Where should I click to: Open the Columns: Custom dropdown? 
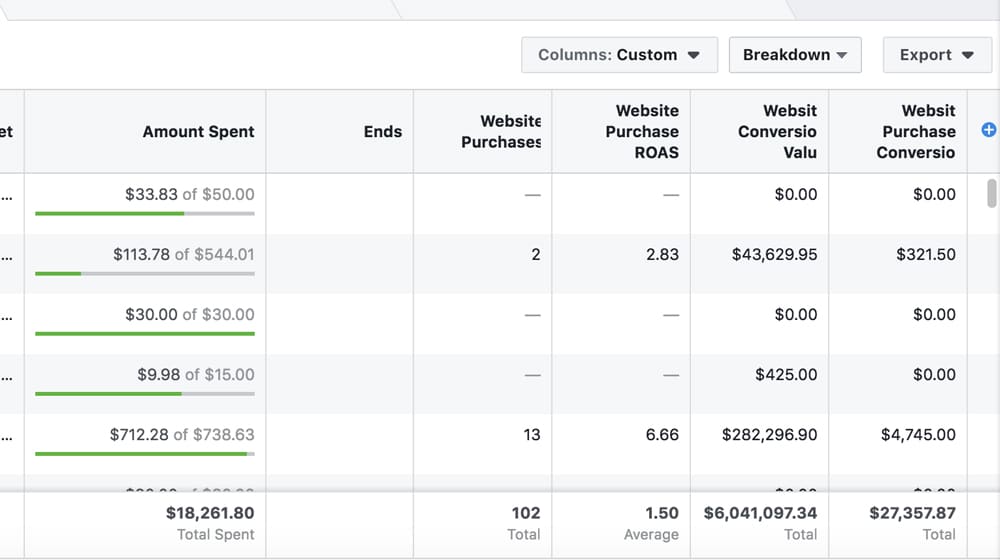(x=619, y=55)
